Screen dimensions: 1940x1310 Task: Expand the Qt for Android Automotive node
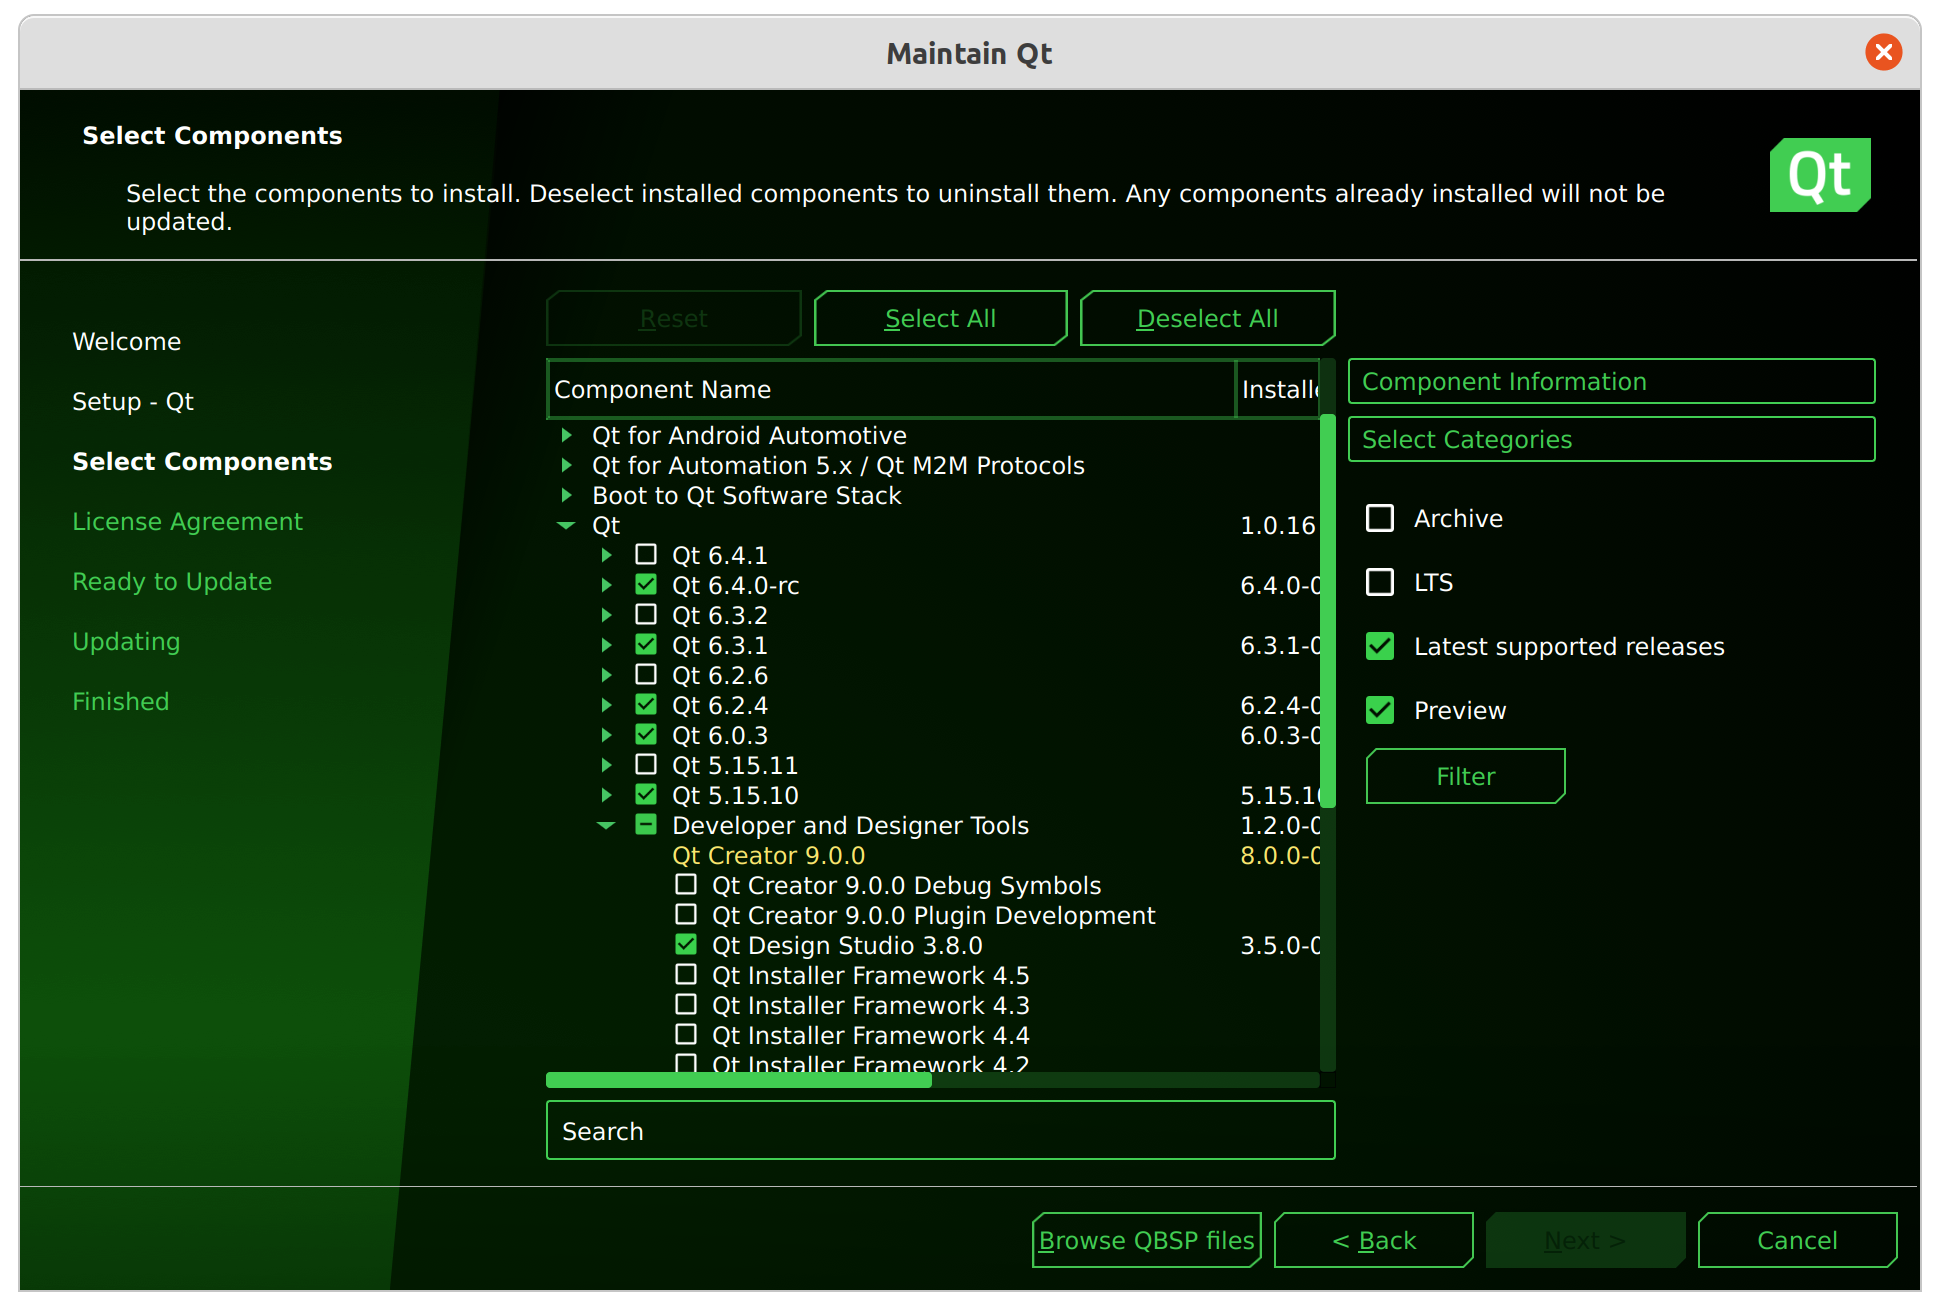pyautogui.click(x=567, y=436)
